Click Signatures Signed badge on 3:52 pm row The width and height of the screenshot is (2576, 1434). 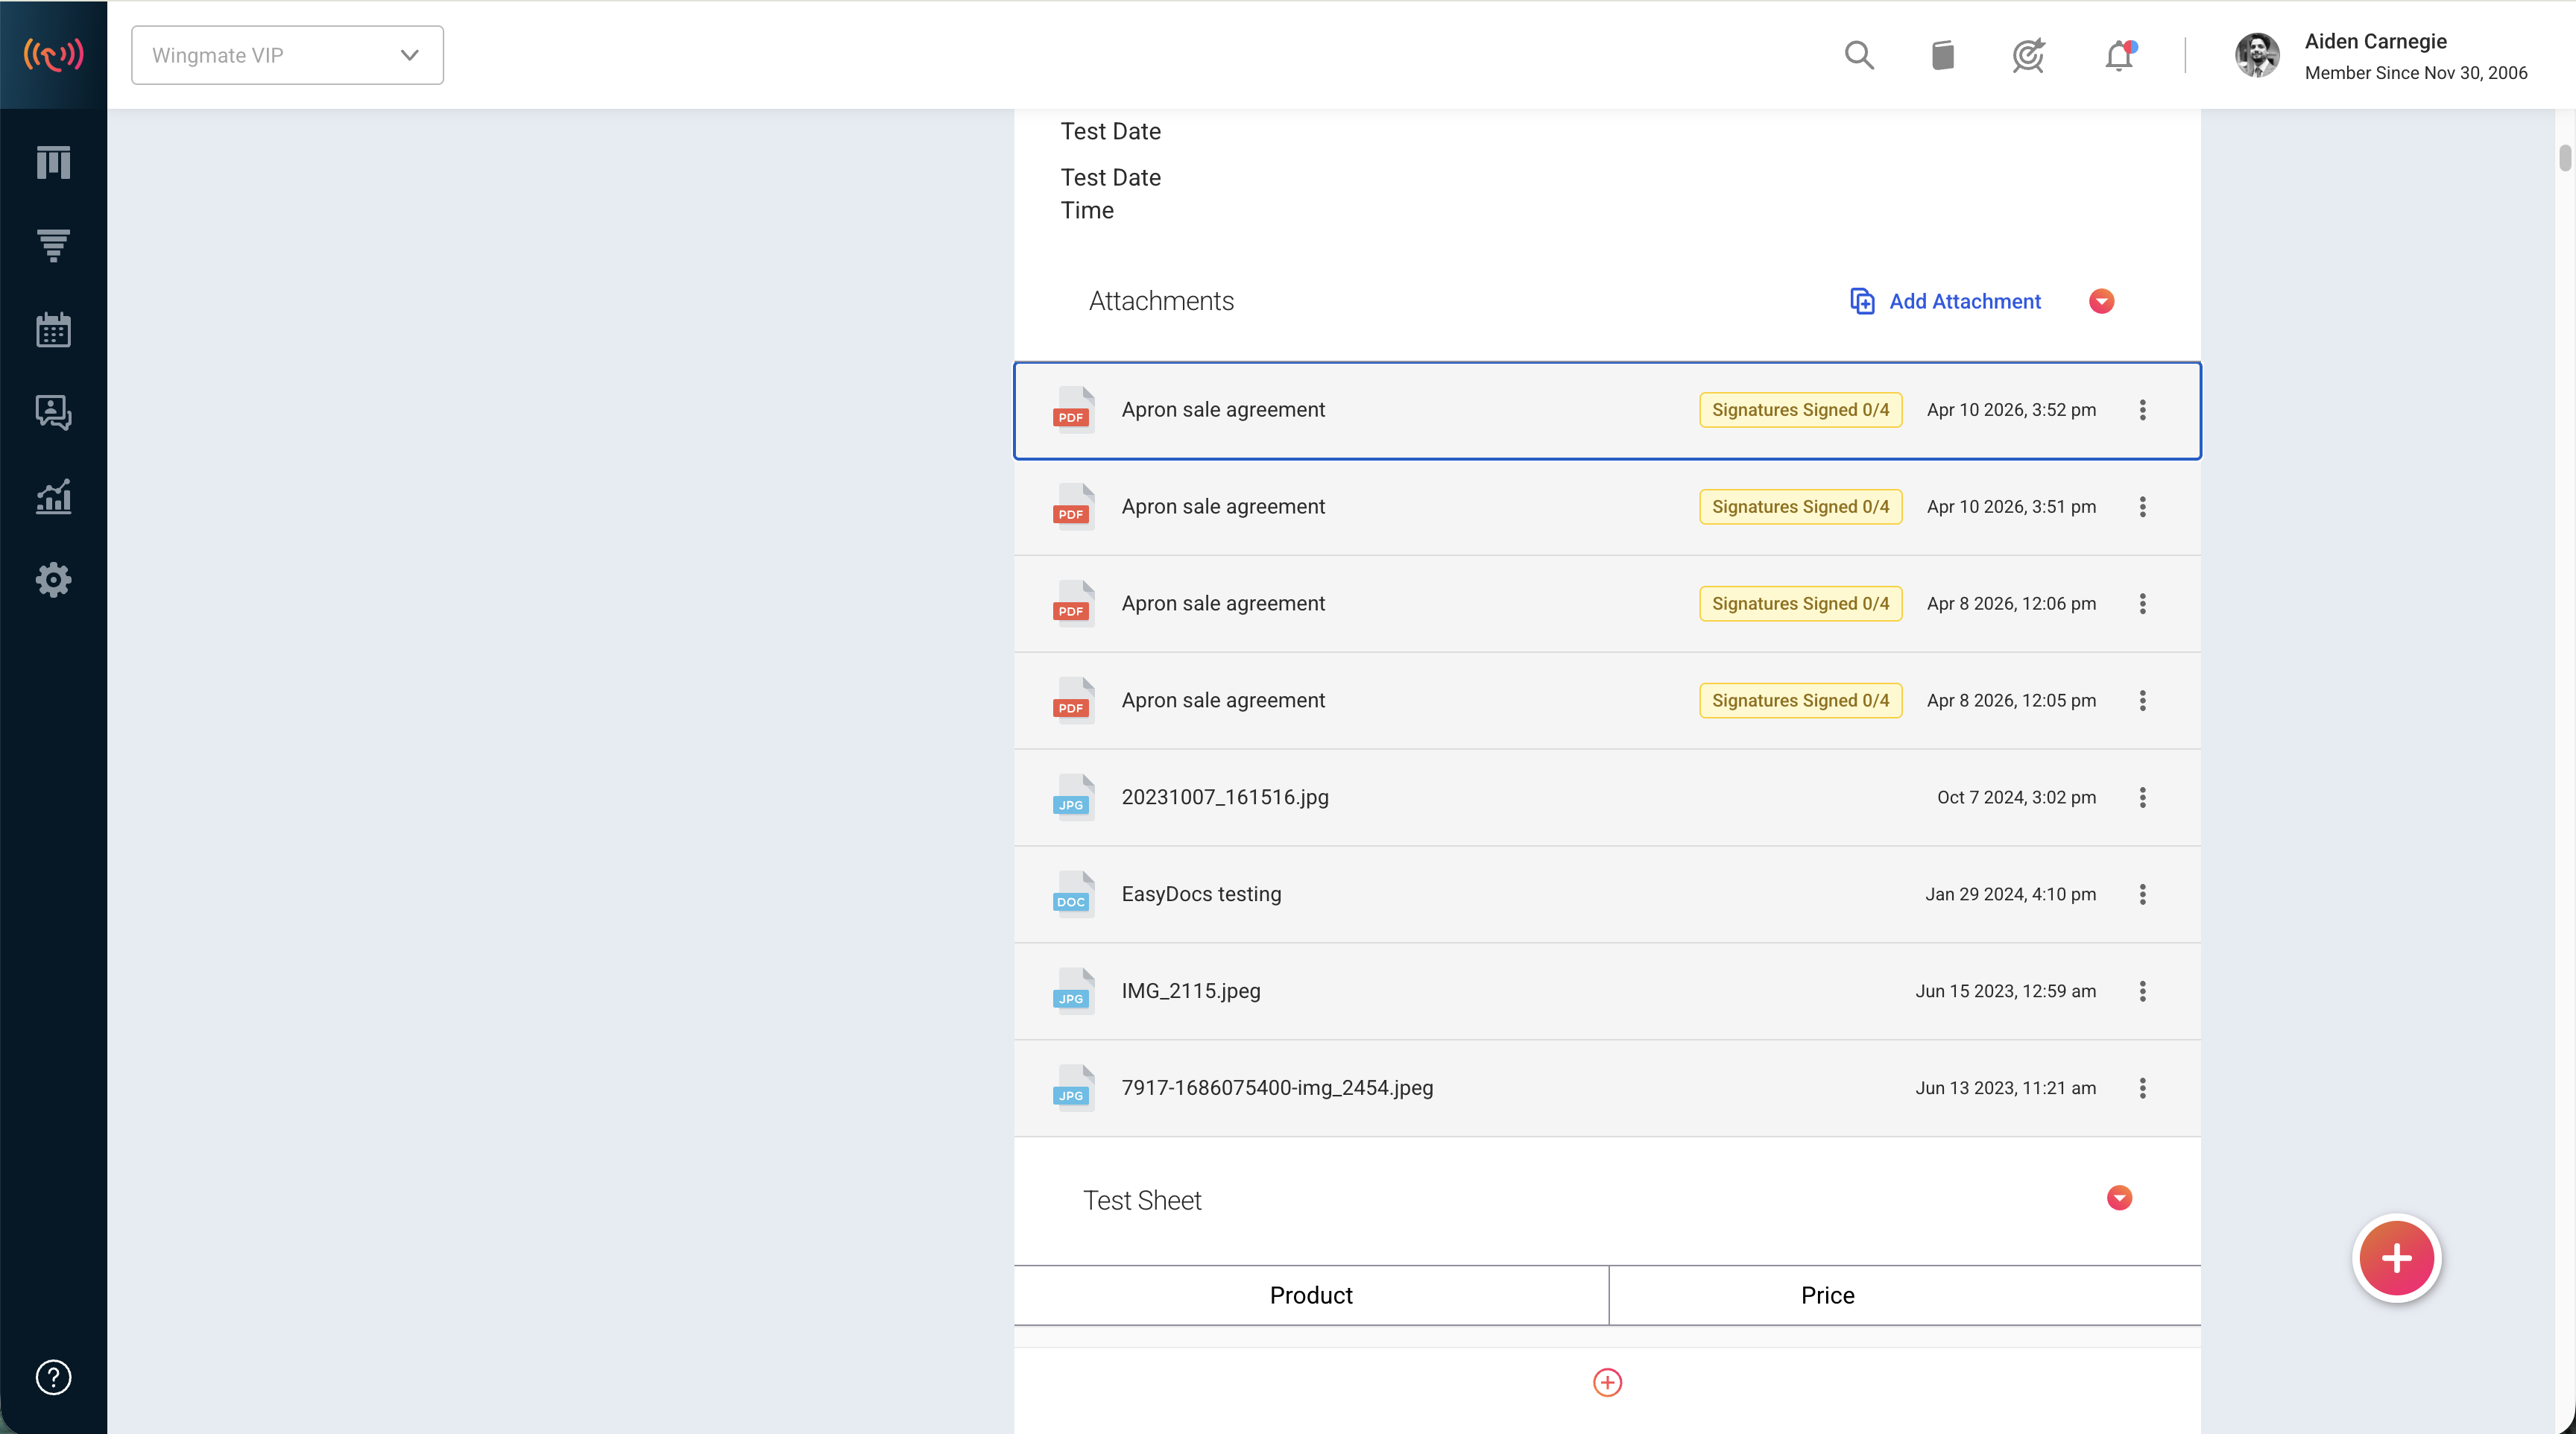[x=1800, y=410]
